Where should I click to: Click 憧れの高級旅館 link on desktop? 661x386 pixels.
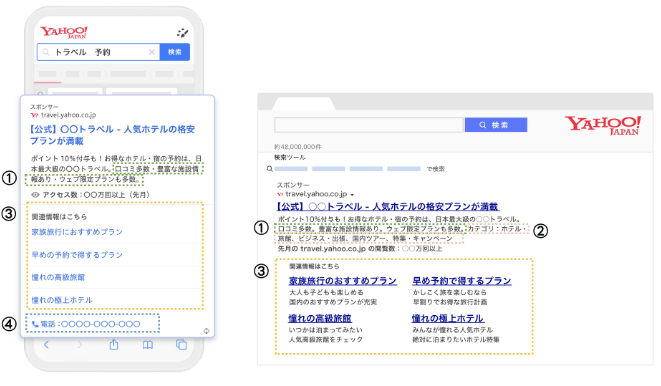coord(320,318)
